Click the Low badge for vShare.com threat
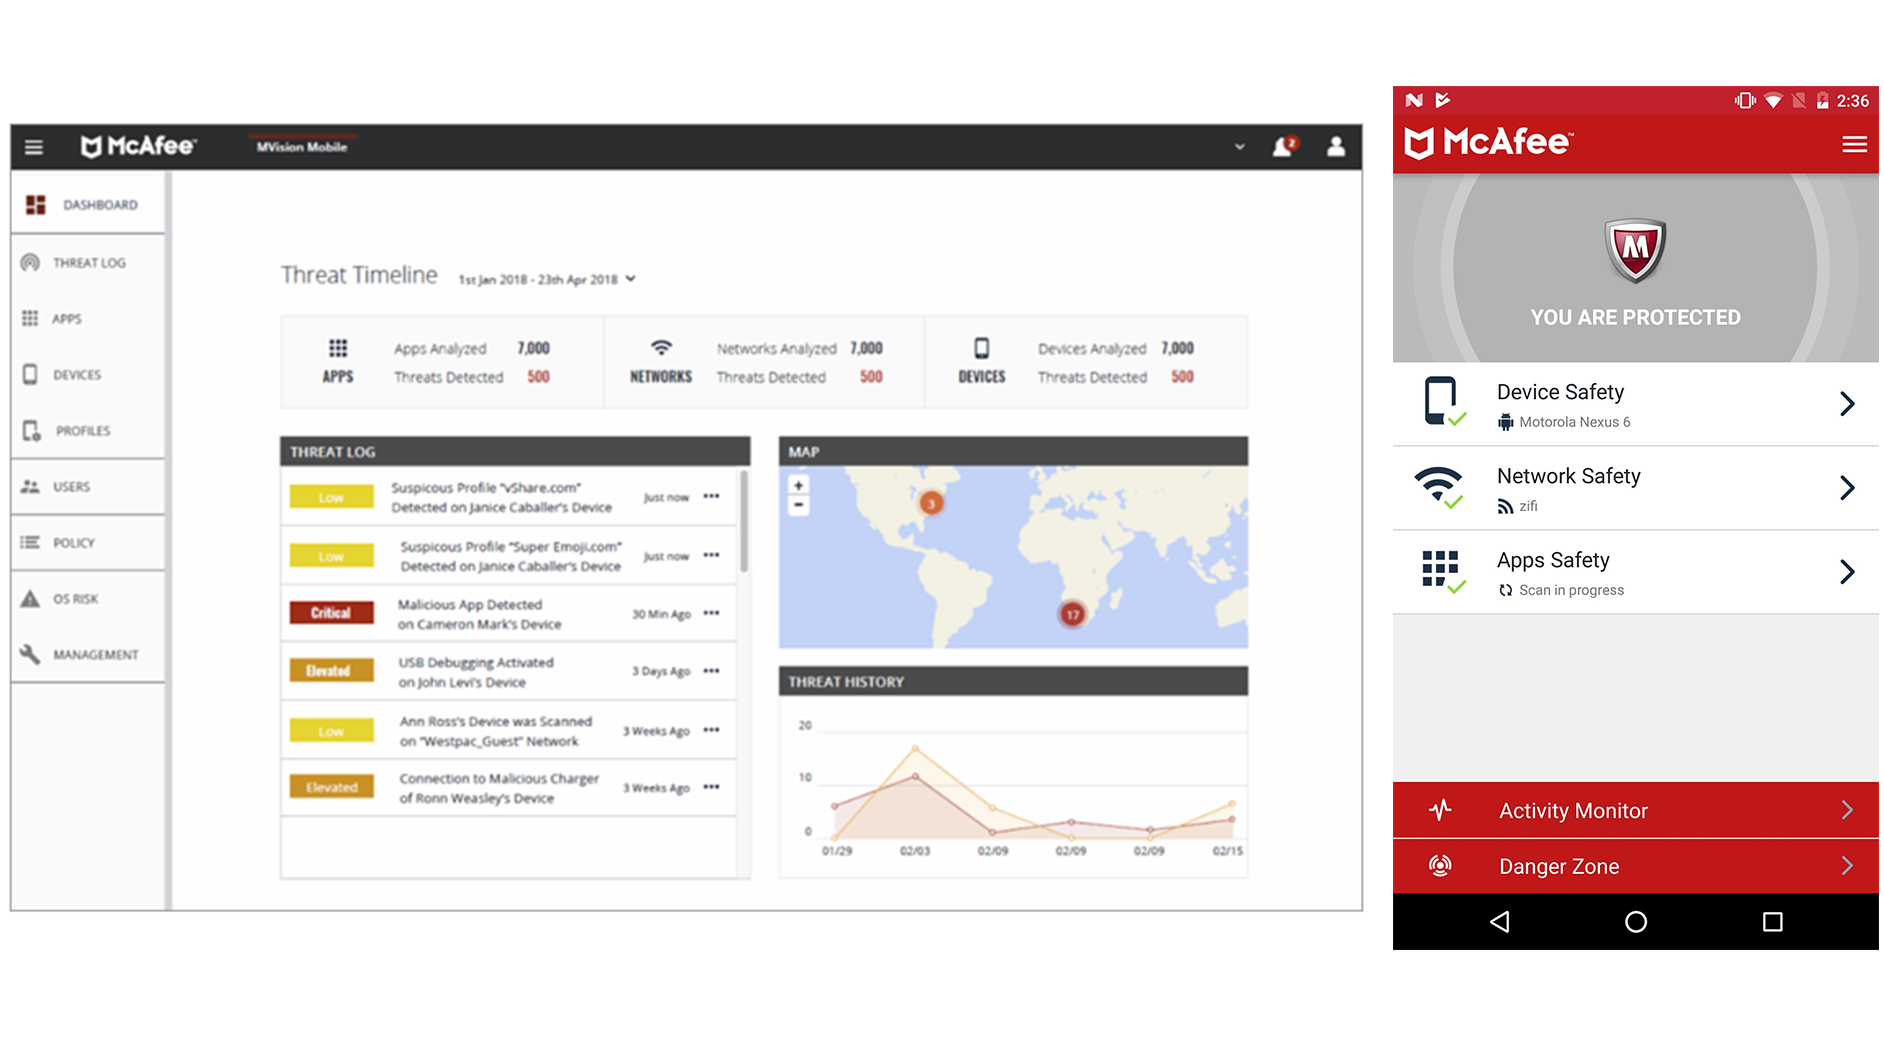This screenshot has height=1040, width=1884. click(x=331, y=497)
